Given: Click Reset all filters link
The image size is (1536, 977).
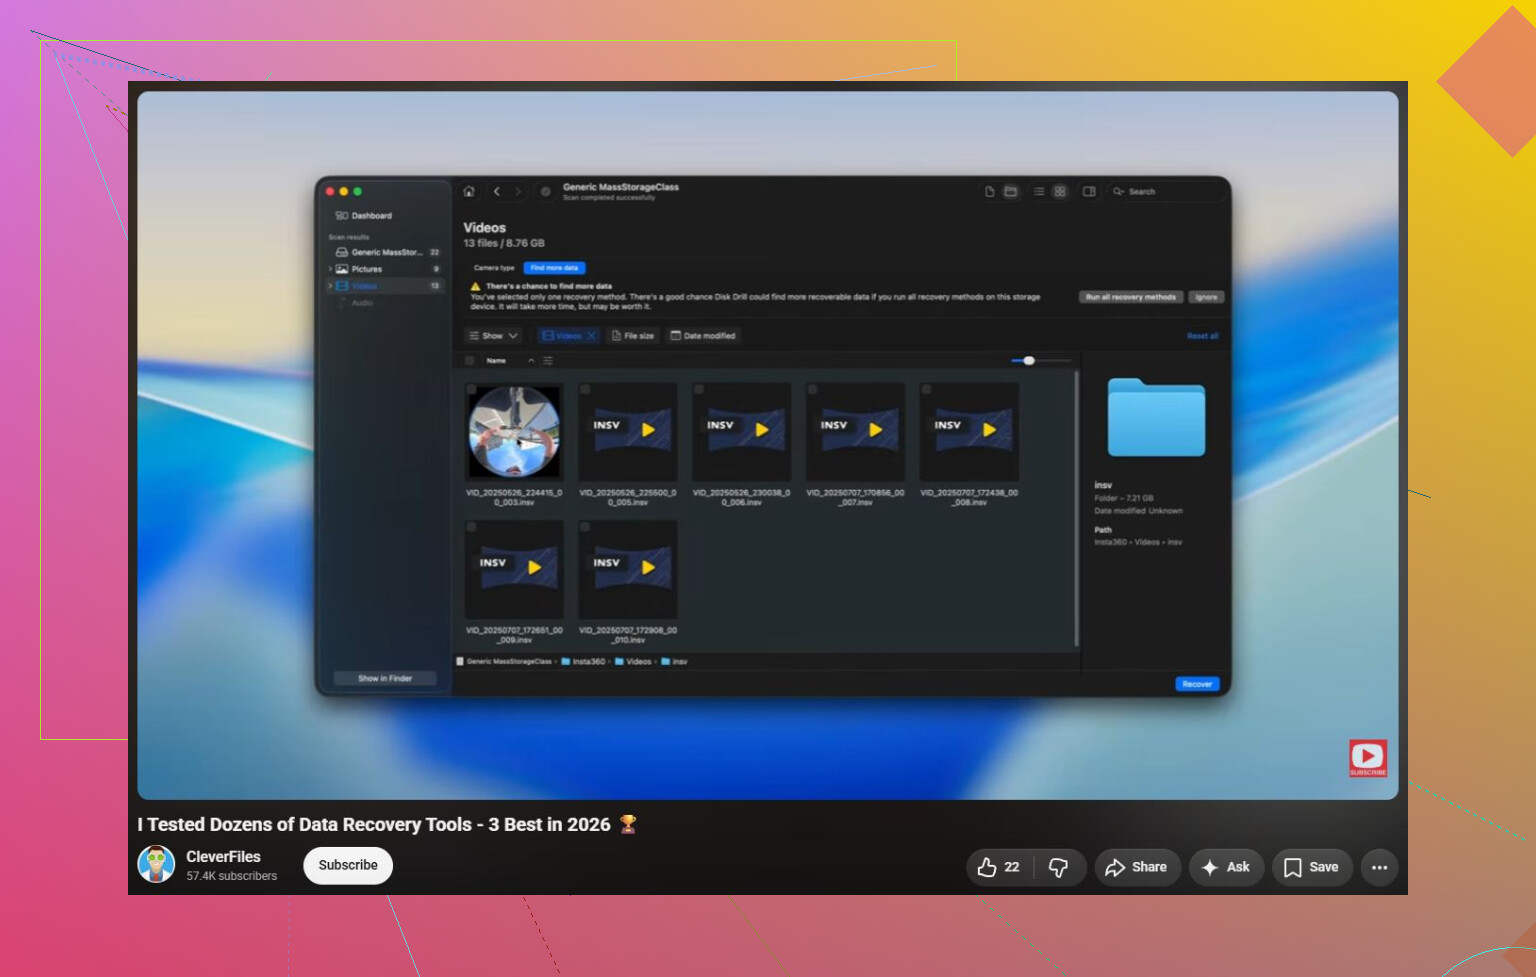Looking at the screenshot, I should tap(1202, 336).
